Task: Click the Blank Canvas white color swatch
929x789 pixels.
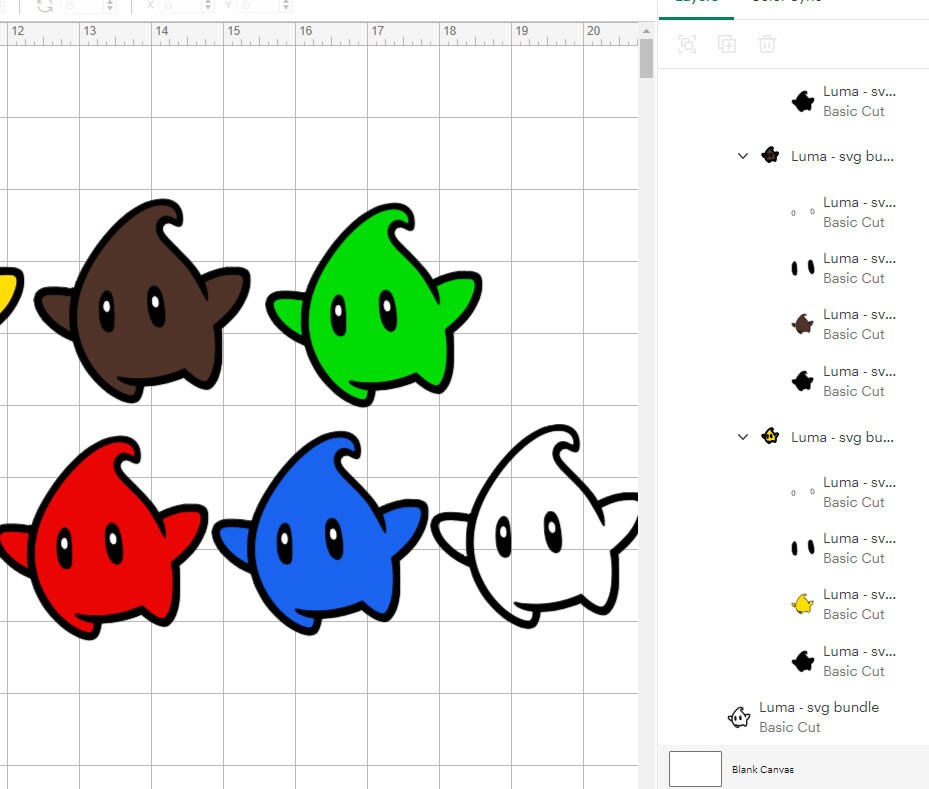Action: [x=695, y=768]
